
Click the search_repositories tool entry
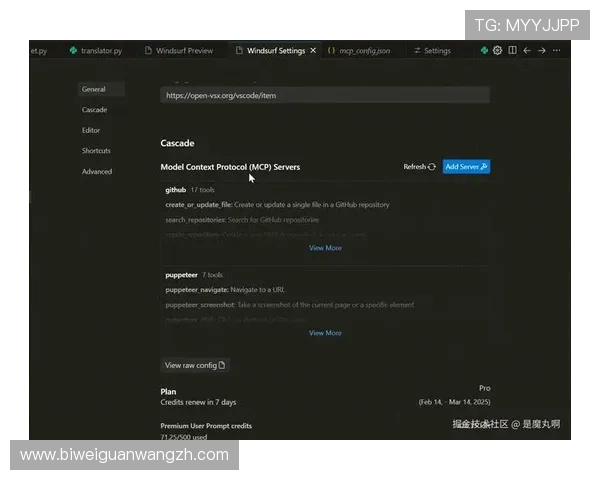[x=242, y=220]
